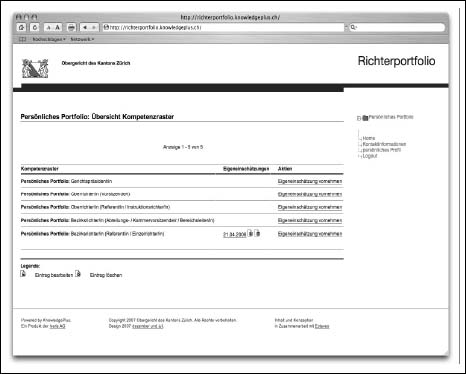The height and width of the screenshot is (374, 466).
Task: Click the address bar URL field
Action: coord(223,27)
